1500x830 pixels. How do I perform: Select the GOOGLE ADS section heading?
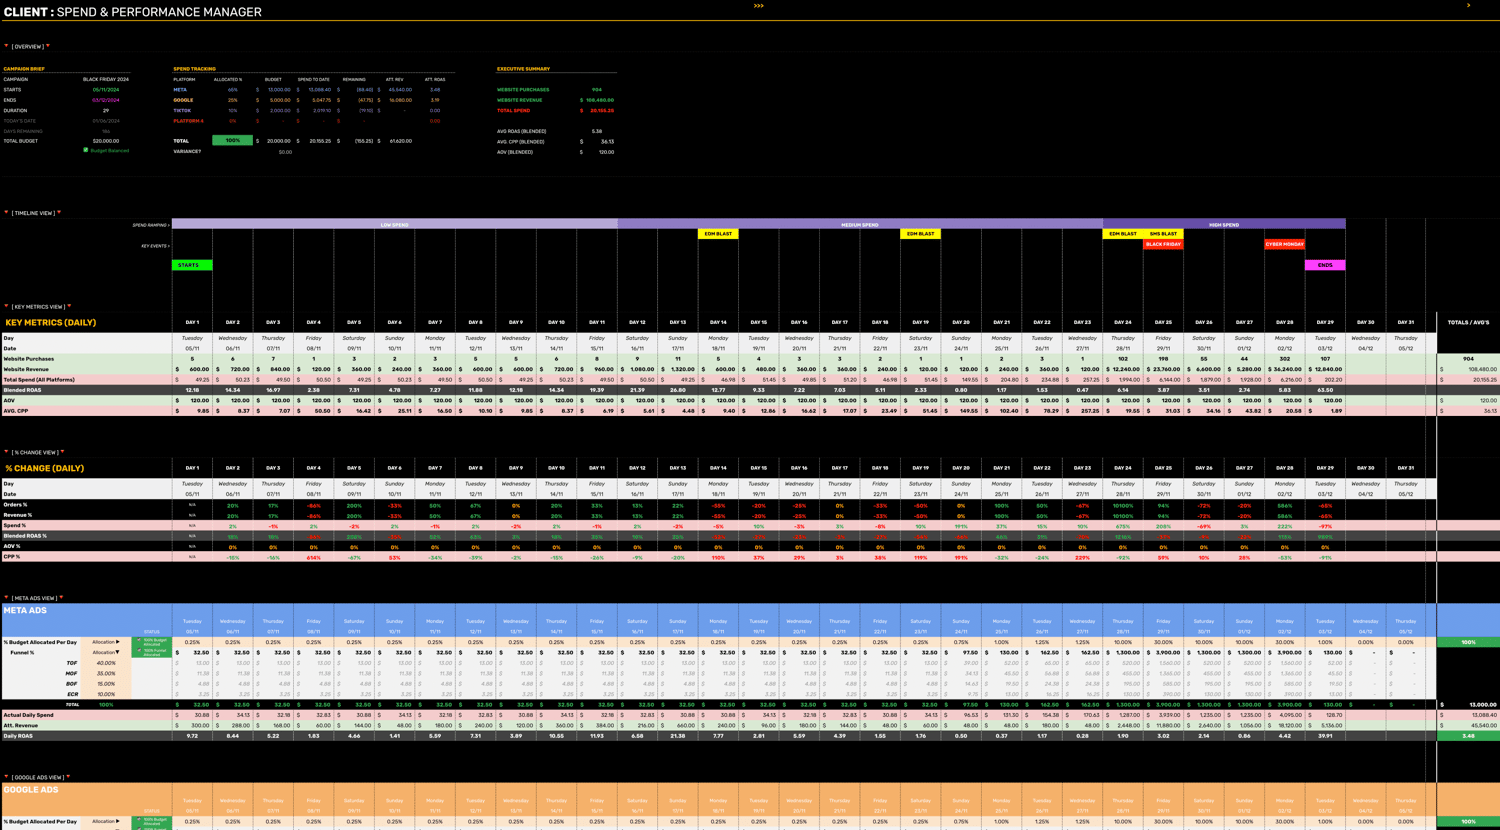tap(30, 789)
